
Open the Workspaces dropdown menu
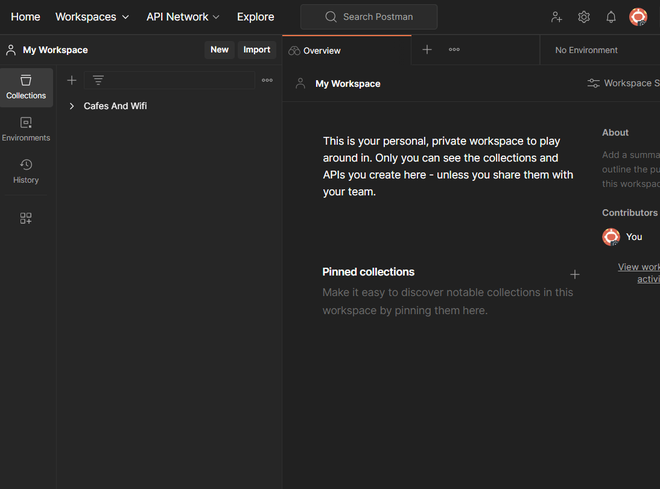tap(92, 17)
